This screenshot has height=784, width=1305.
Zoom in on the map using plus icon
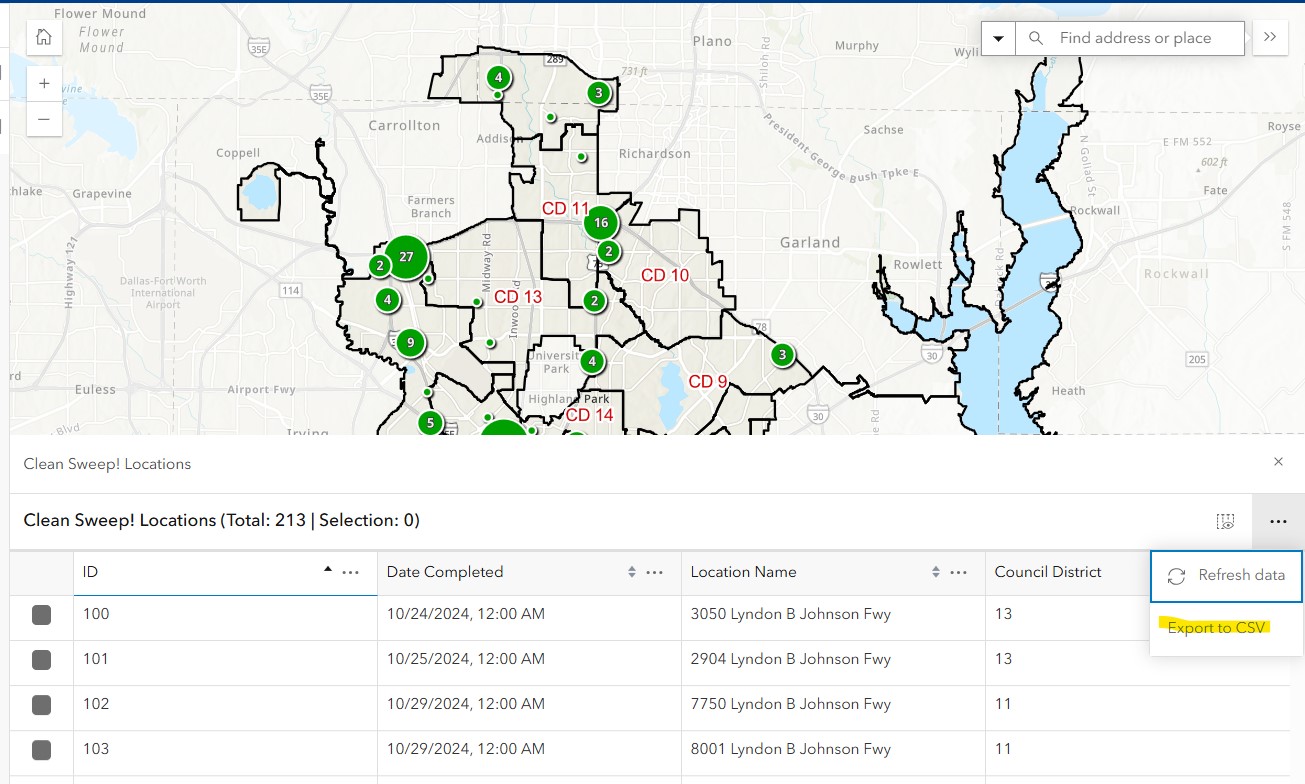44,83
